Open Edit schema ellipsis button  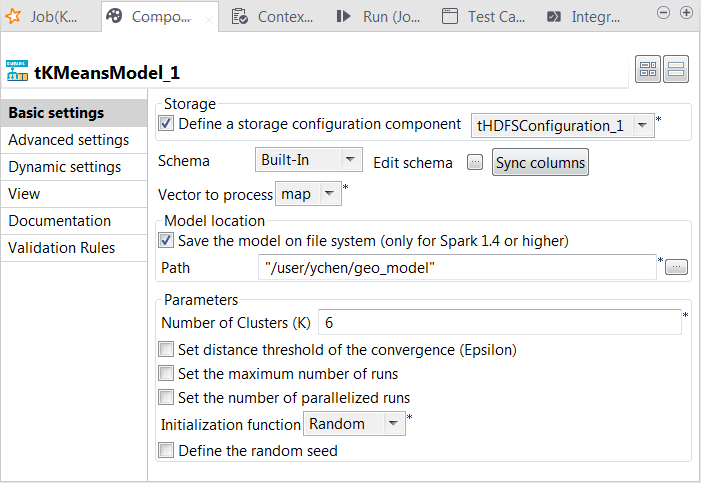(475, 163)
